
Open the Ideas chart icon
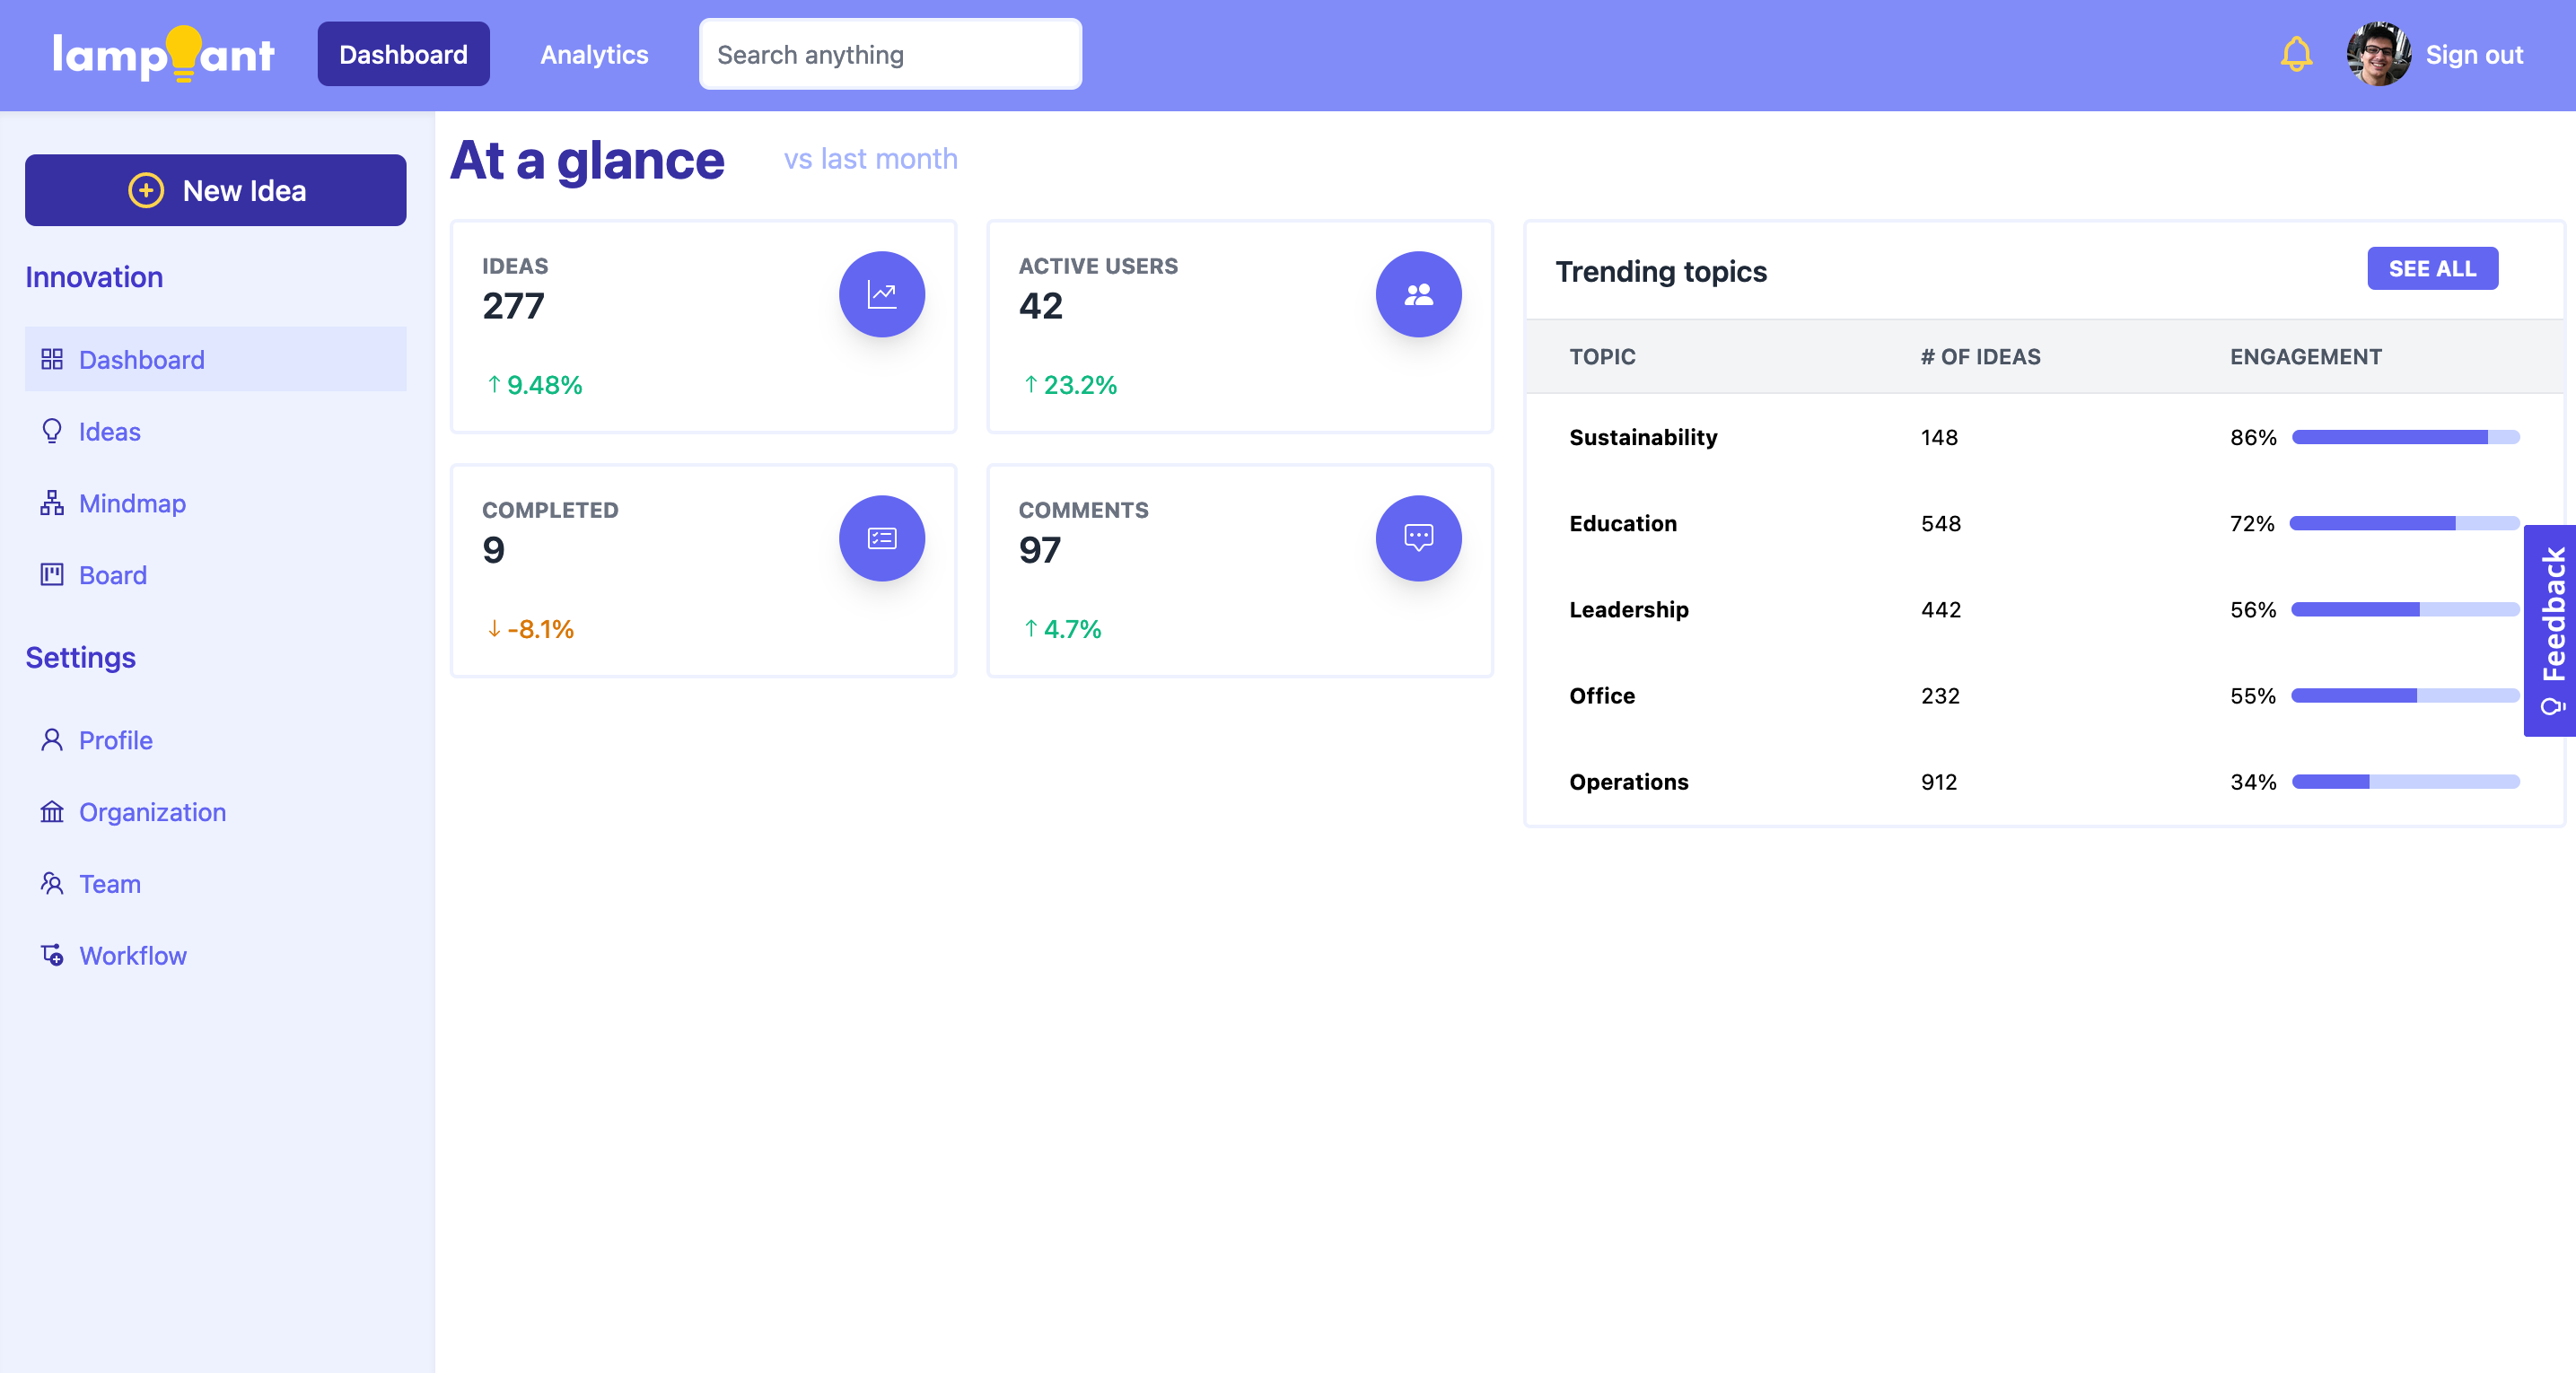click(x=881, y=294)
